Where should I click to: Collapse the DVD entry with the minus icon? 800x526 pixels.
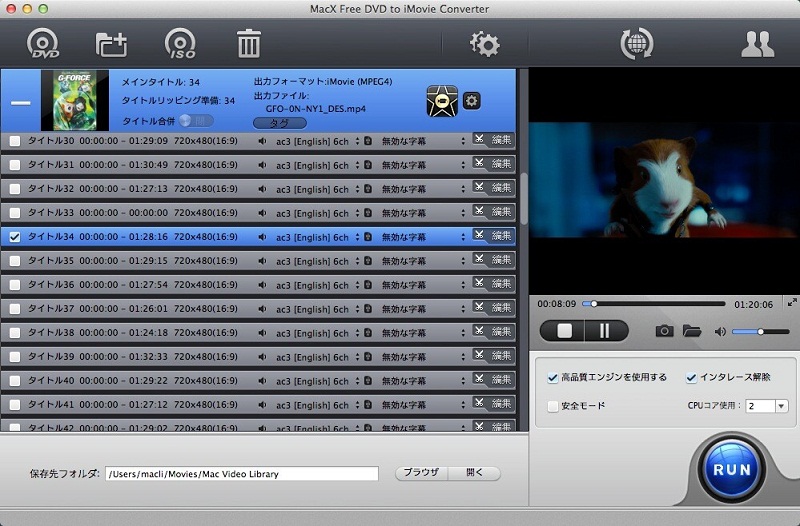[x=21, y=103]
